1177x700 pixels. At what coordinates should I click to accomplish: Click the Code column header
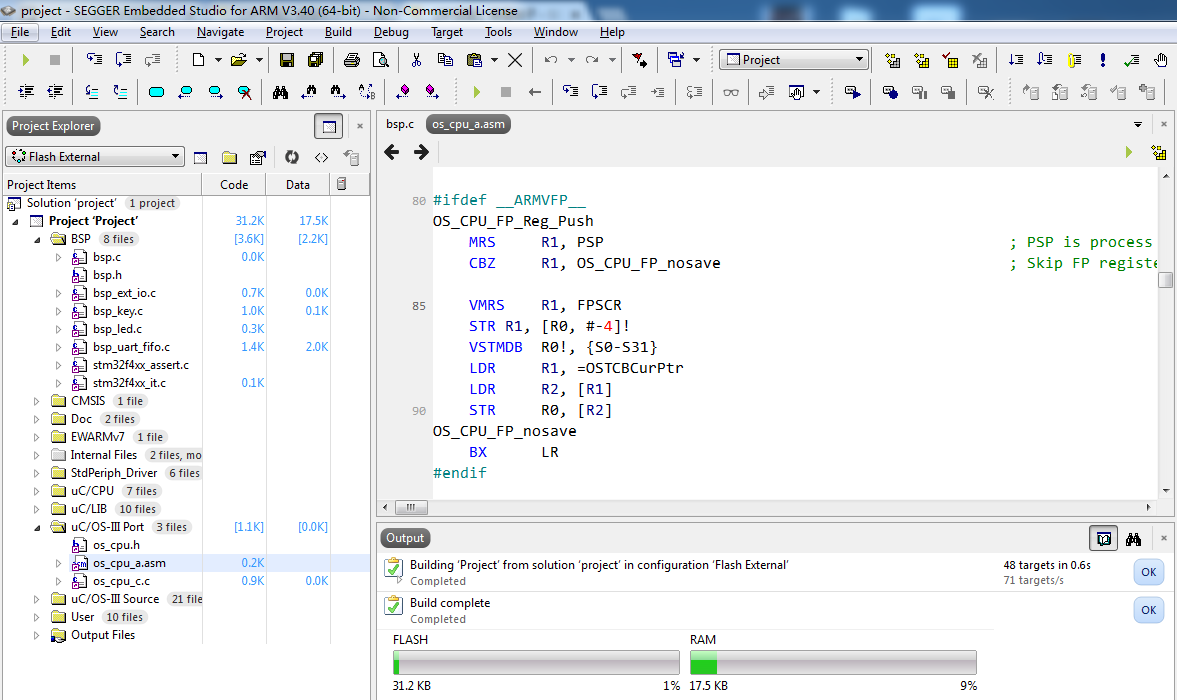click(234, 185)
